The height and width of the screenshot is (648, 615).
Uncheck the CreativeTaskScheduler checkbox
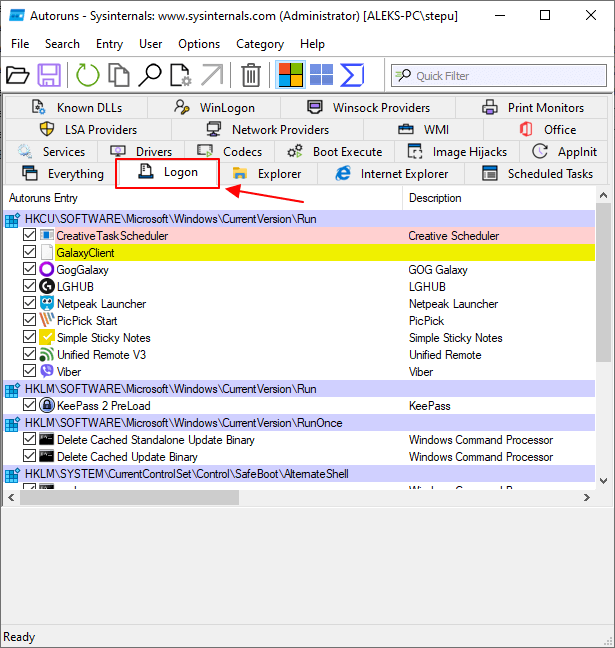(29, 235)
